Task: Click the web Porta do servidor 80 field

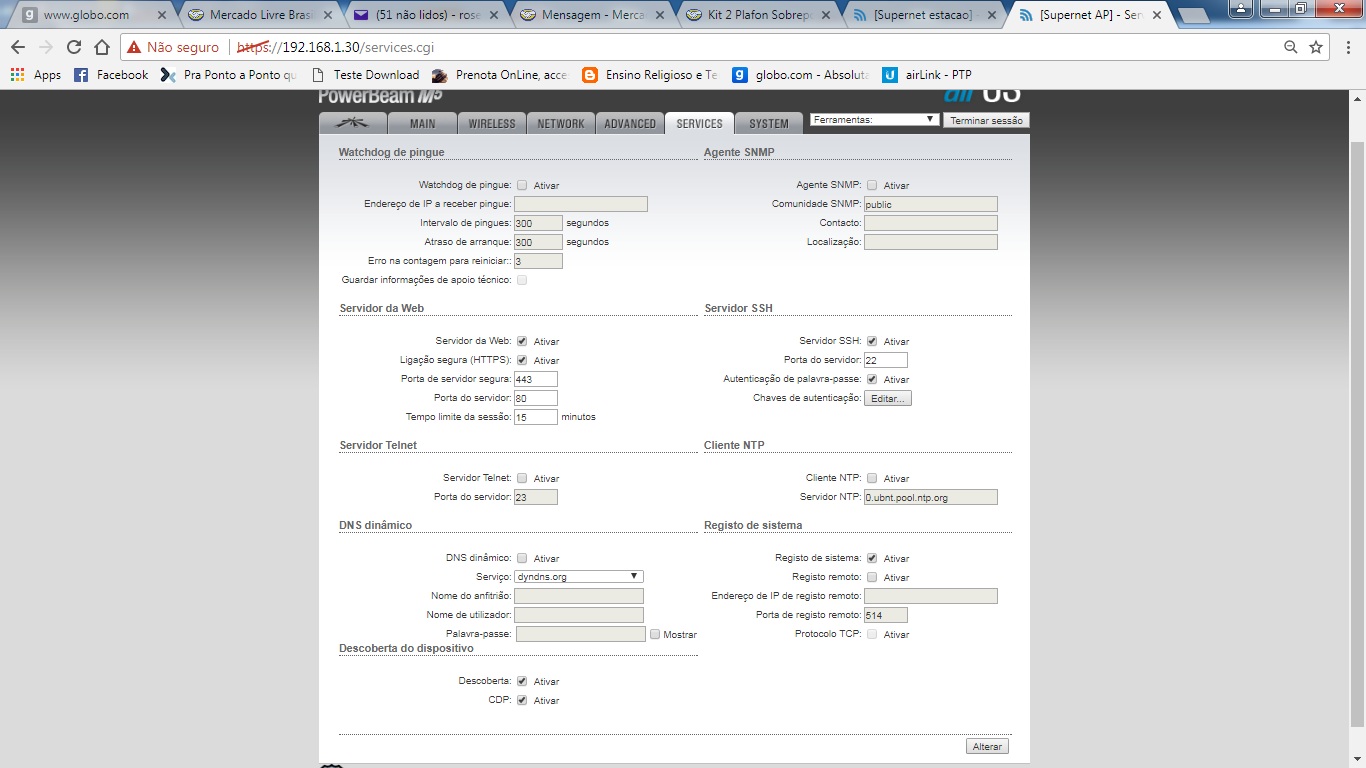Action: pos(536,398)
